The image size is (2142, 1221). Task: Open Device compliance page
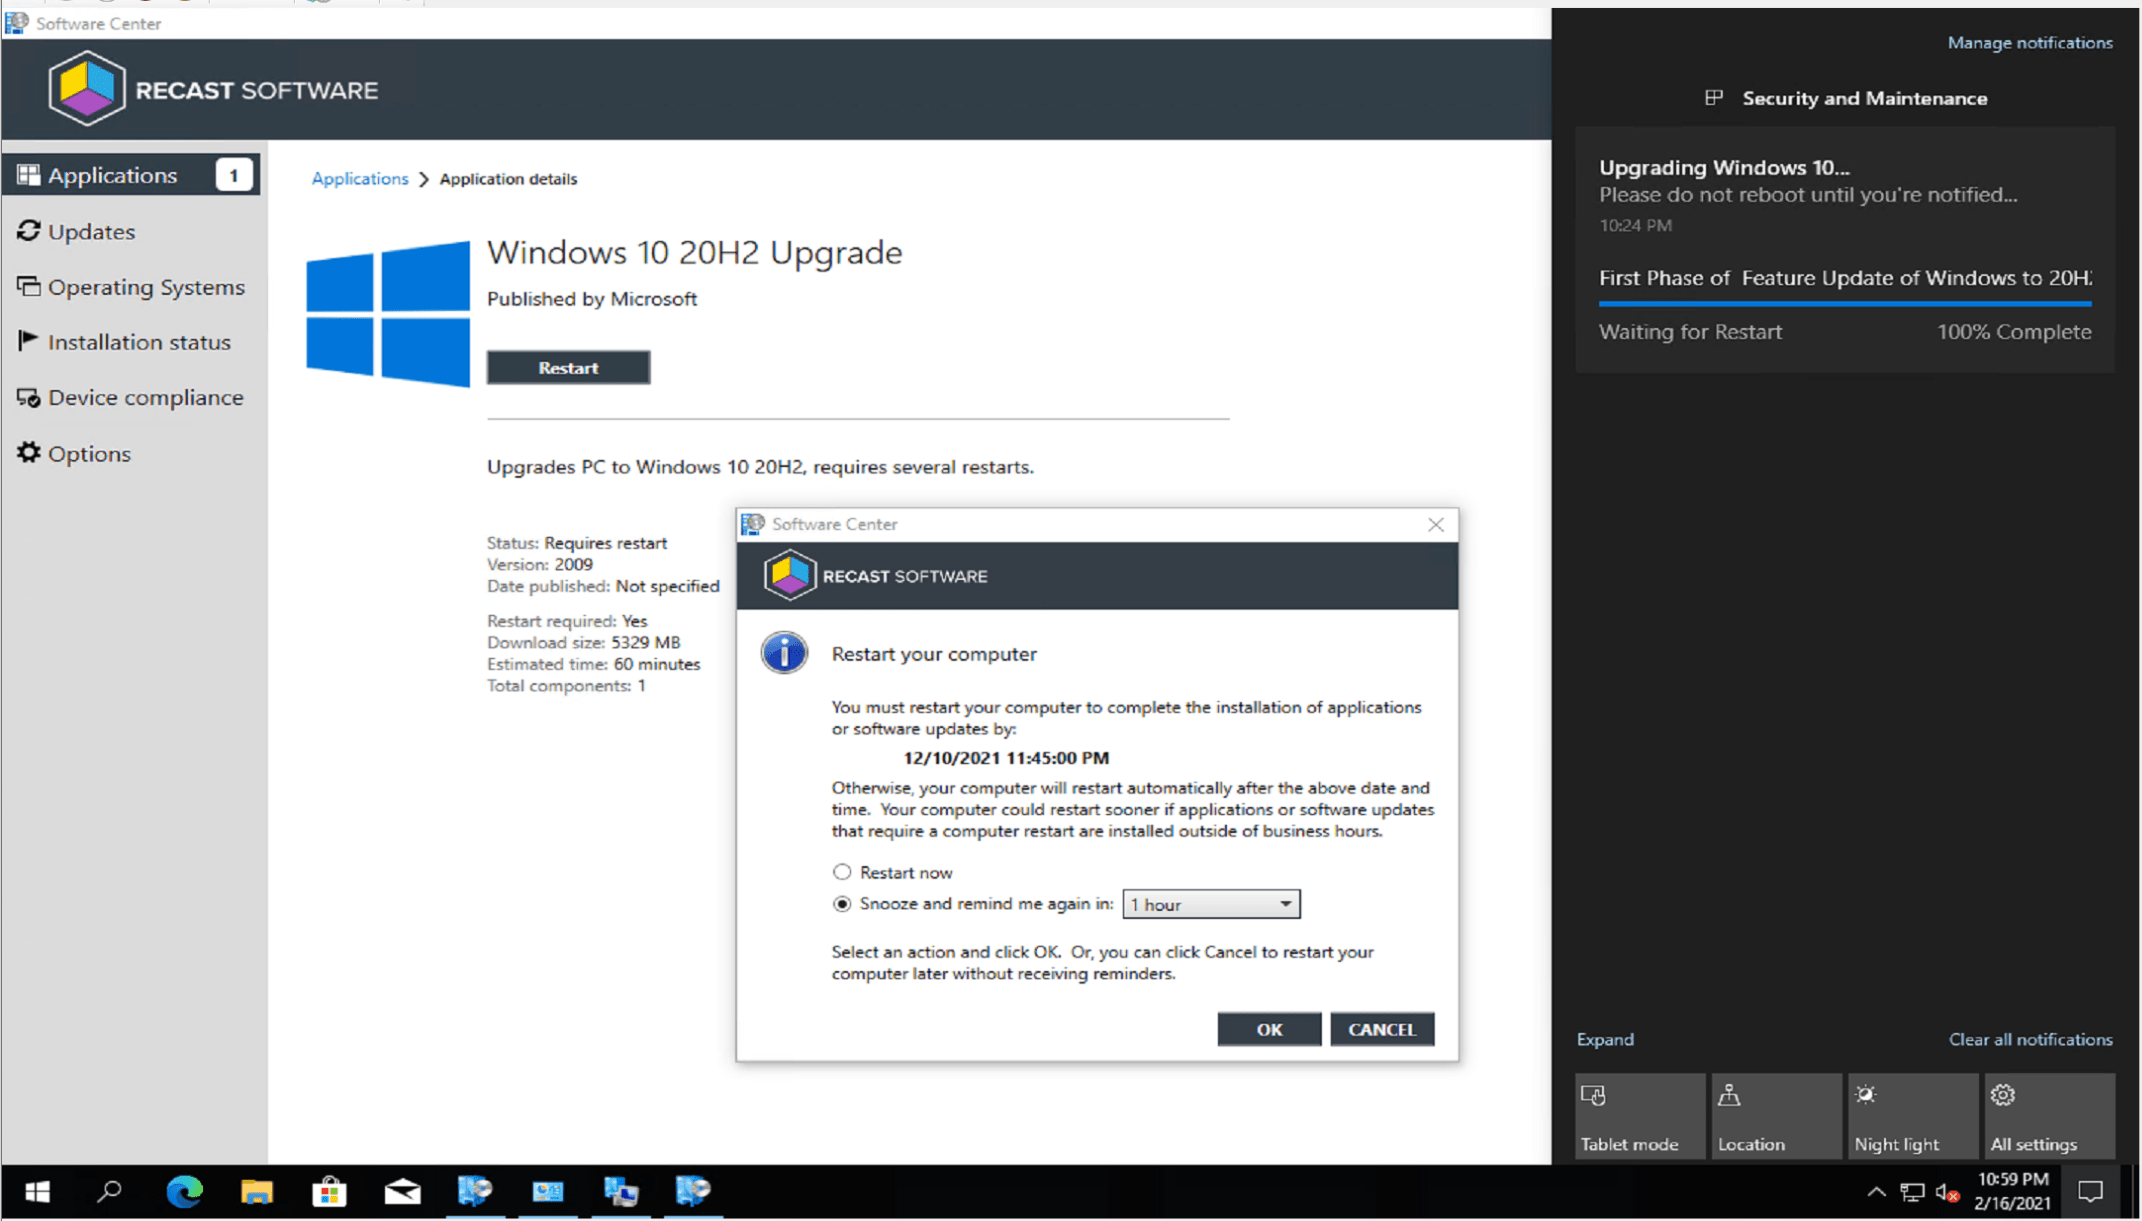pyautogui.click(x=145, y=398)
